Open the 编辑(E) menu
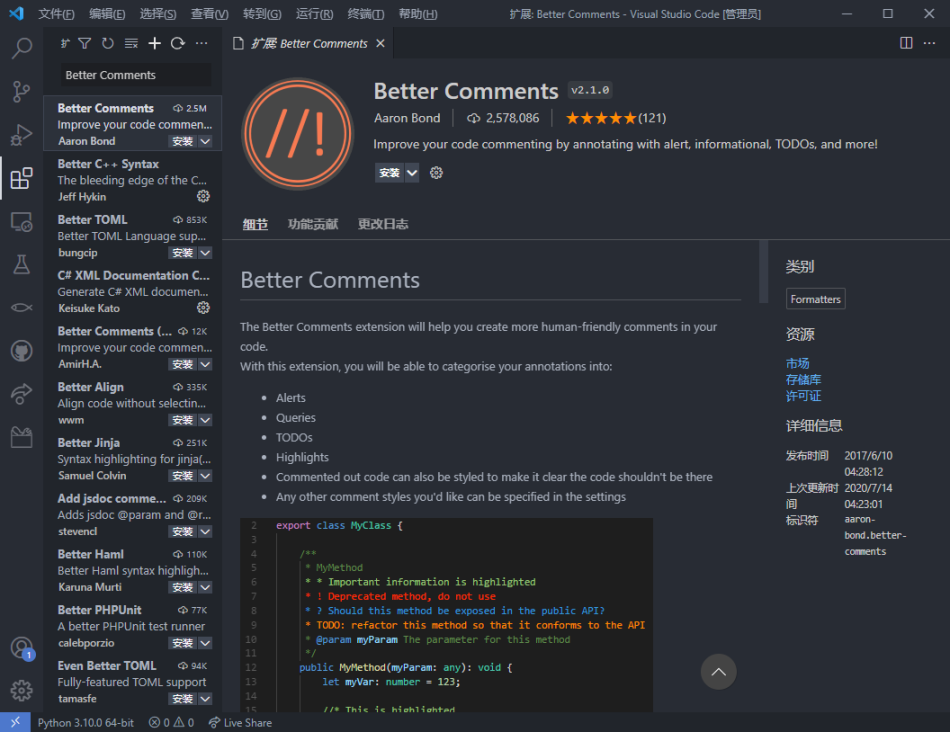The width and height of the screenshot is (950, 732). coord(107,14)
